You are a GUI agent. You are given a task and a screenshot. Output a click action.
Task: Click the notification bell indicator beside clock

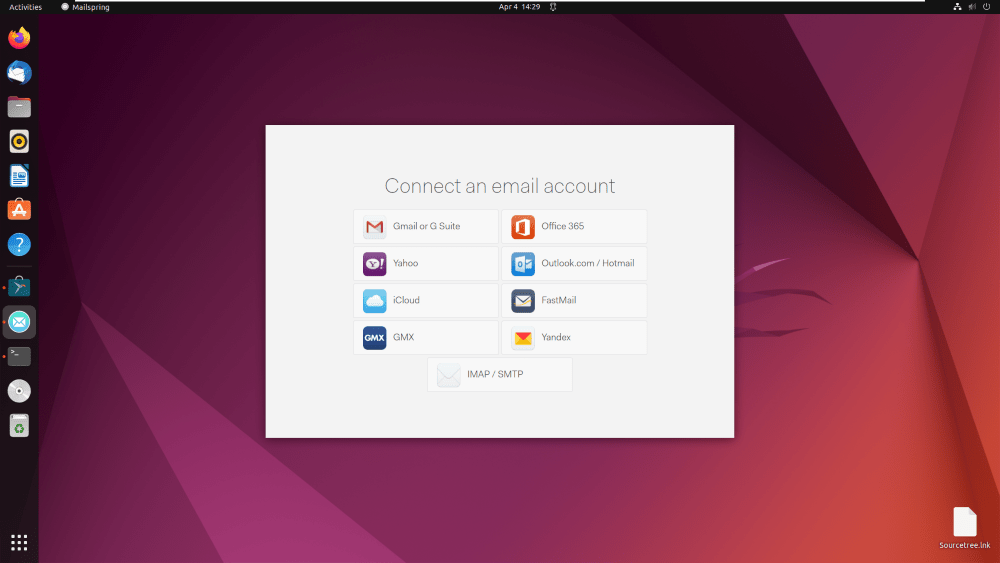click(553, 7)
